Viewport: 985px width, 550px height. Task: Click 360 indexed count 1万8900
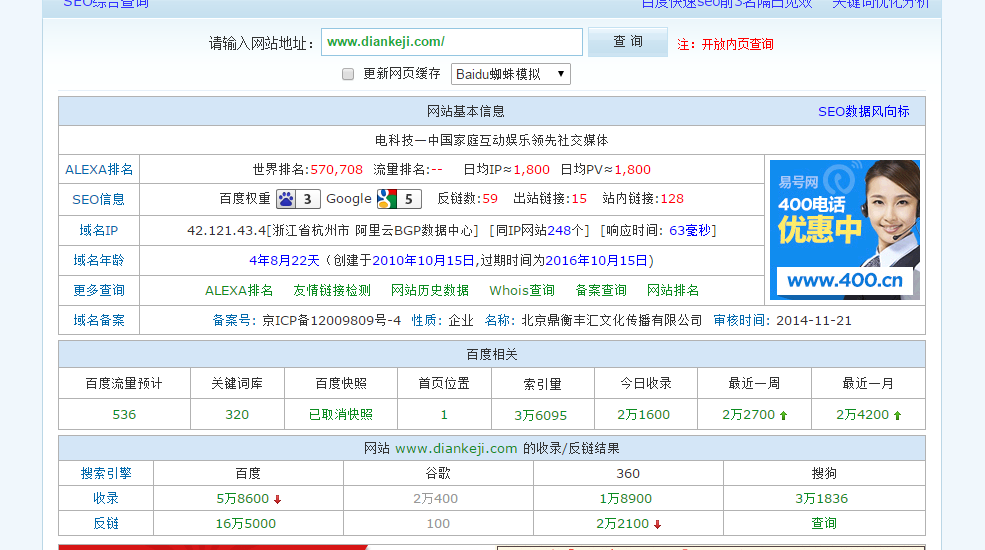point(626,499)
